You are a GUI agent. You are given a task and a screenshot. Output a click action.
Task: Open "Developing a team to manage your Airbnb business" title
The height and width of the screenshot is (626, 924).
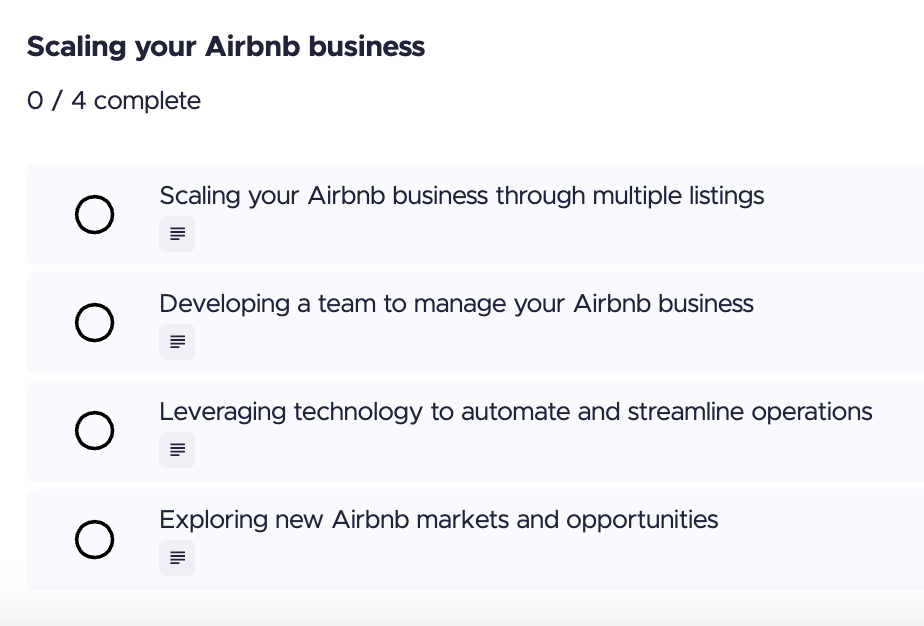(x=456, y=304)
